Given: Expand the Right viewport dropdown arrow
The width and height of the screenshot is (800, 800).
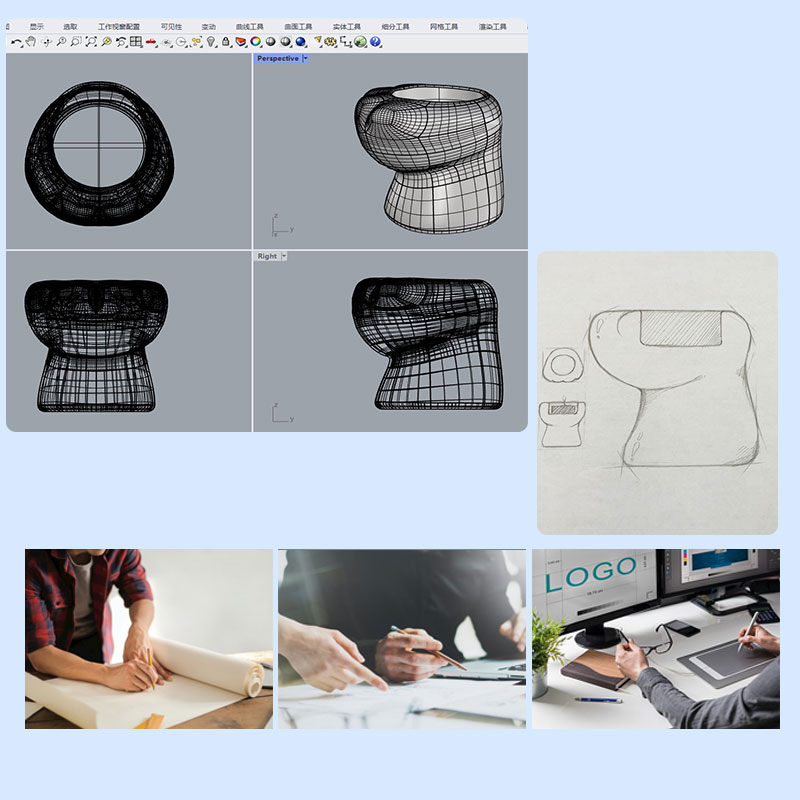Looking at the screenshot, I should point(284,256).
